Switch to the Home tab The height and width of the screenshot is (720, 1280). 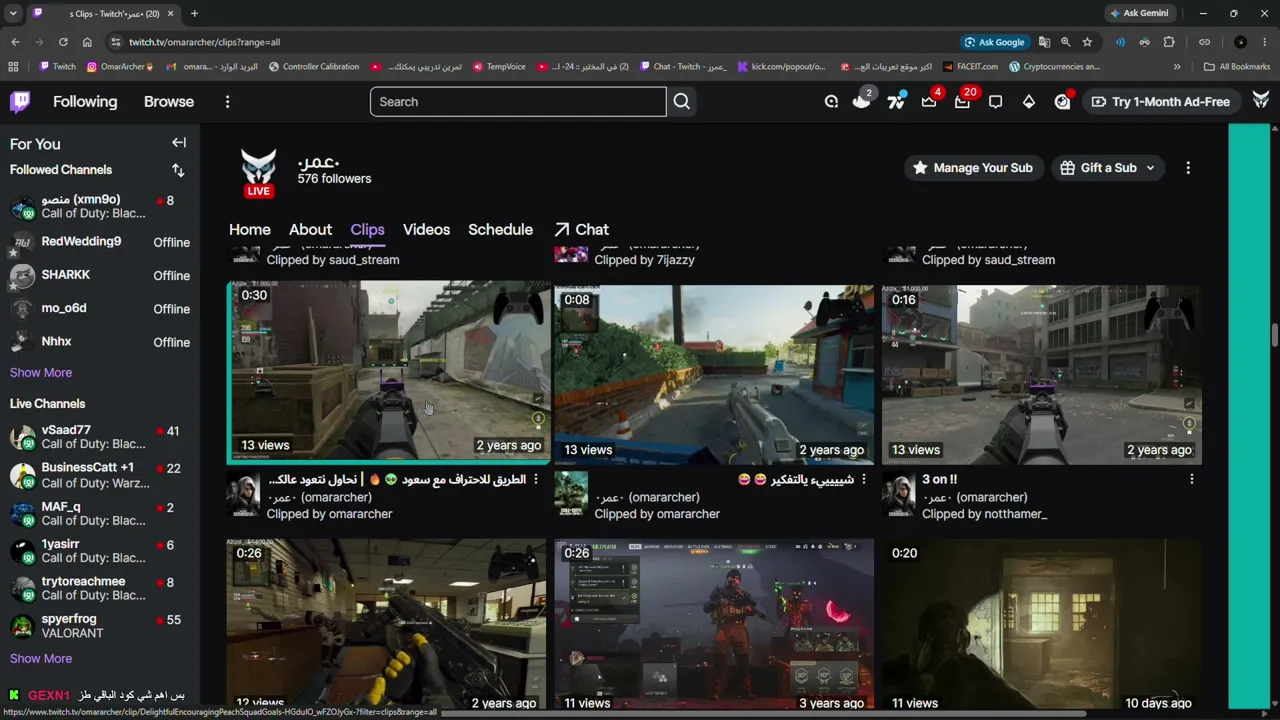pos(250,229)
